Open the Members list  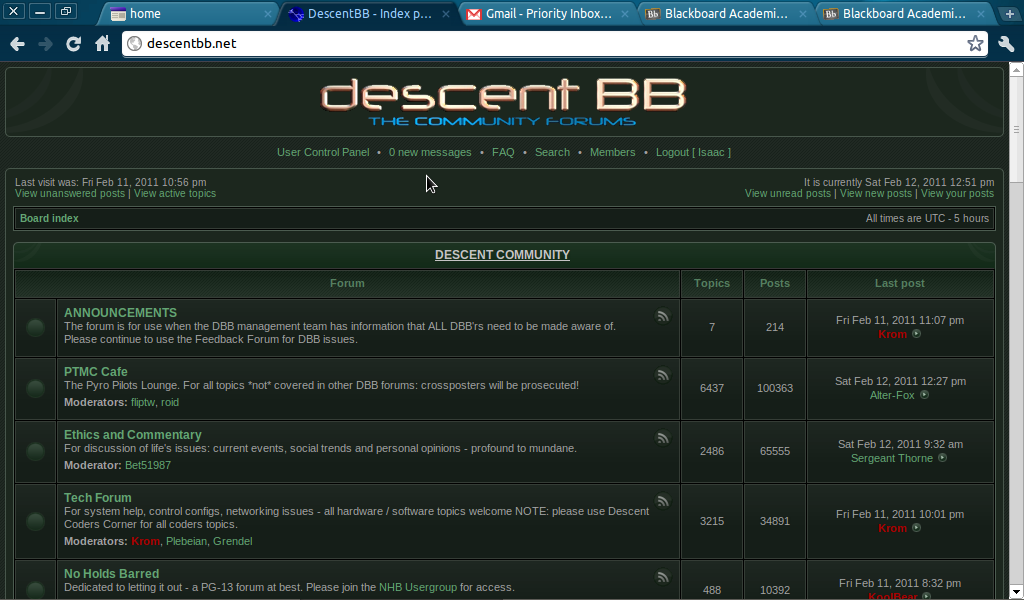pyautogui.click(x=613, y=152)
